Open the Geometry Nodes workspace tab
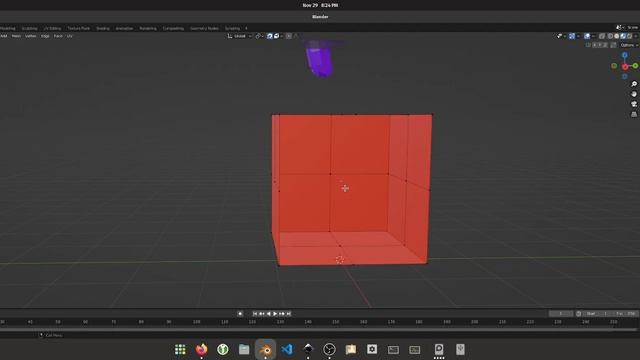 (204, 28)
